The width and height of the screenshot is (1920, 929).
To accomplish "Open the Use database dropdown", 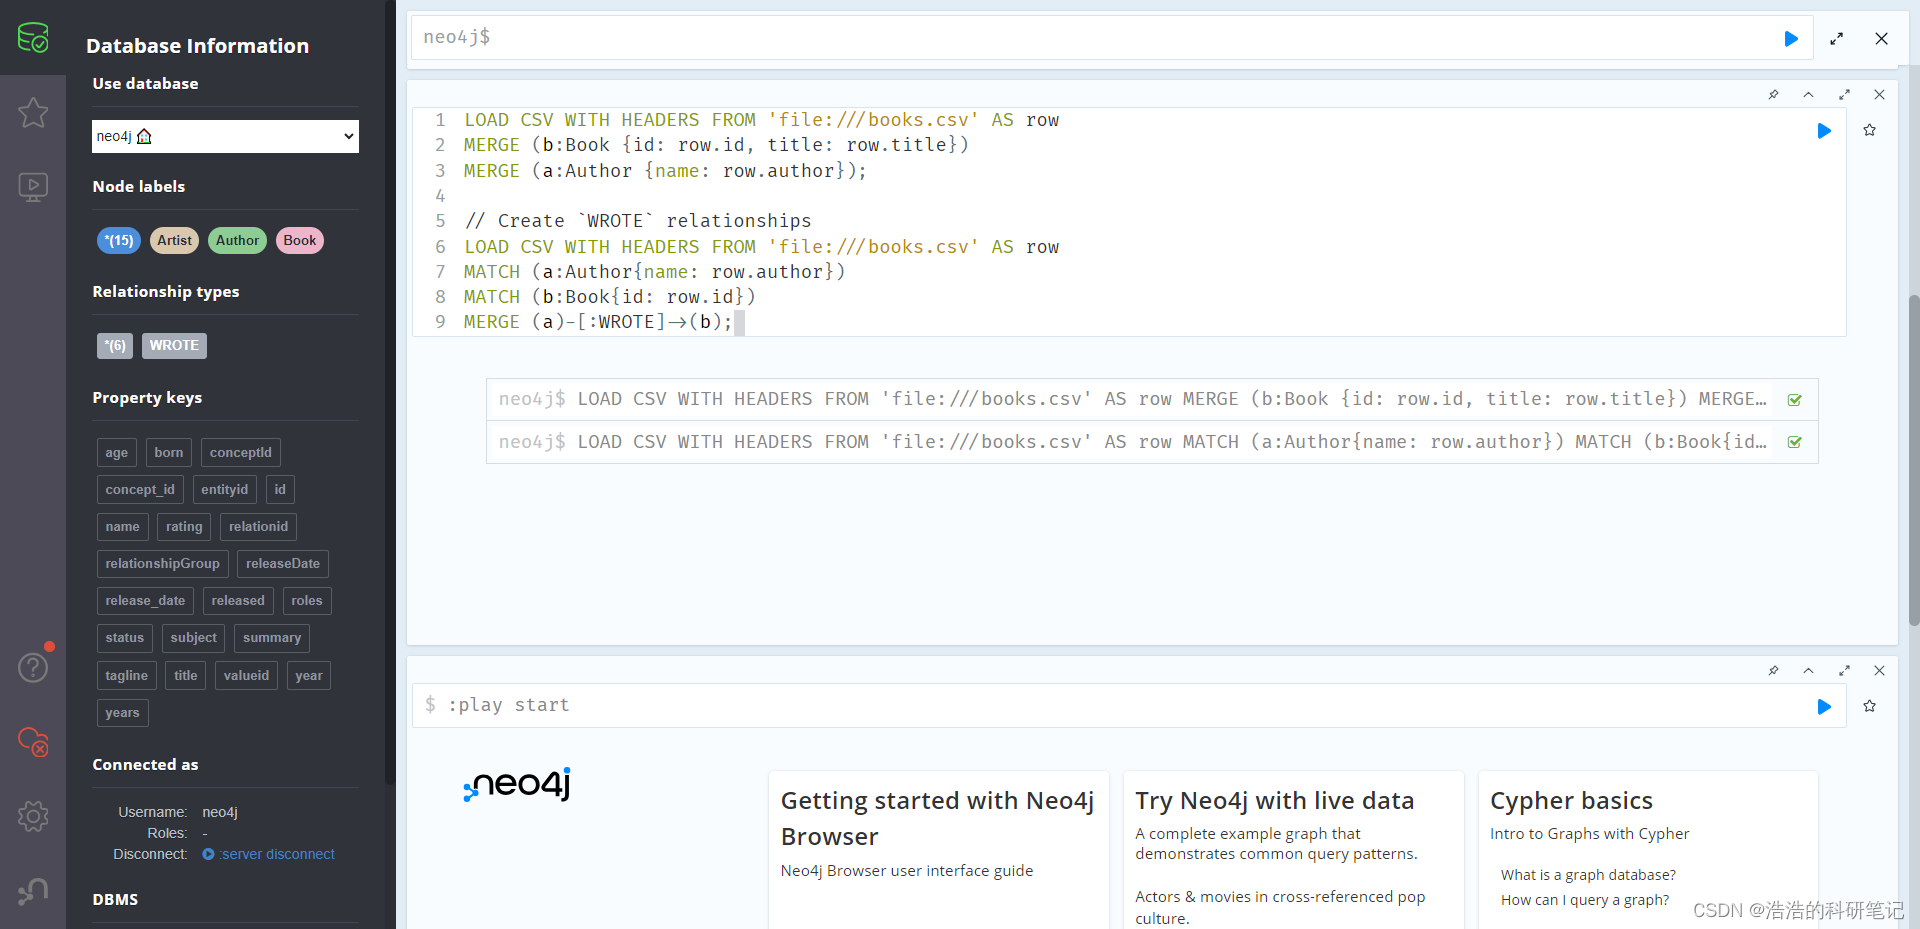I will [x=225, y=136].
